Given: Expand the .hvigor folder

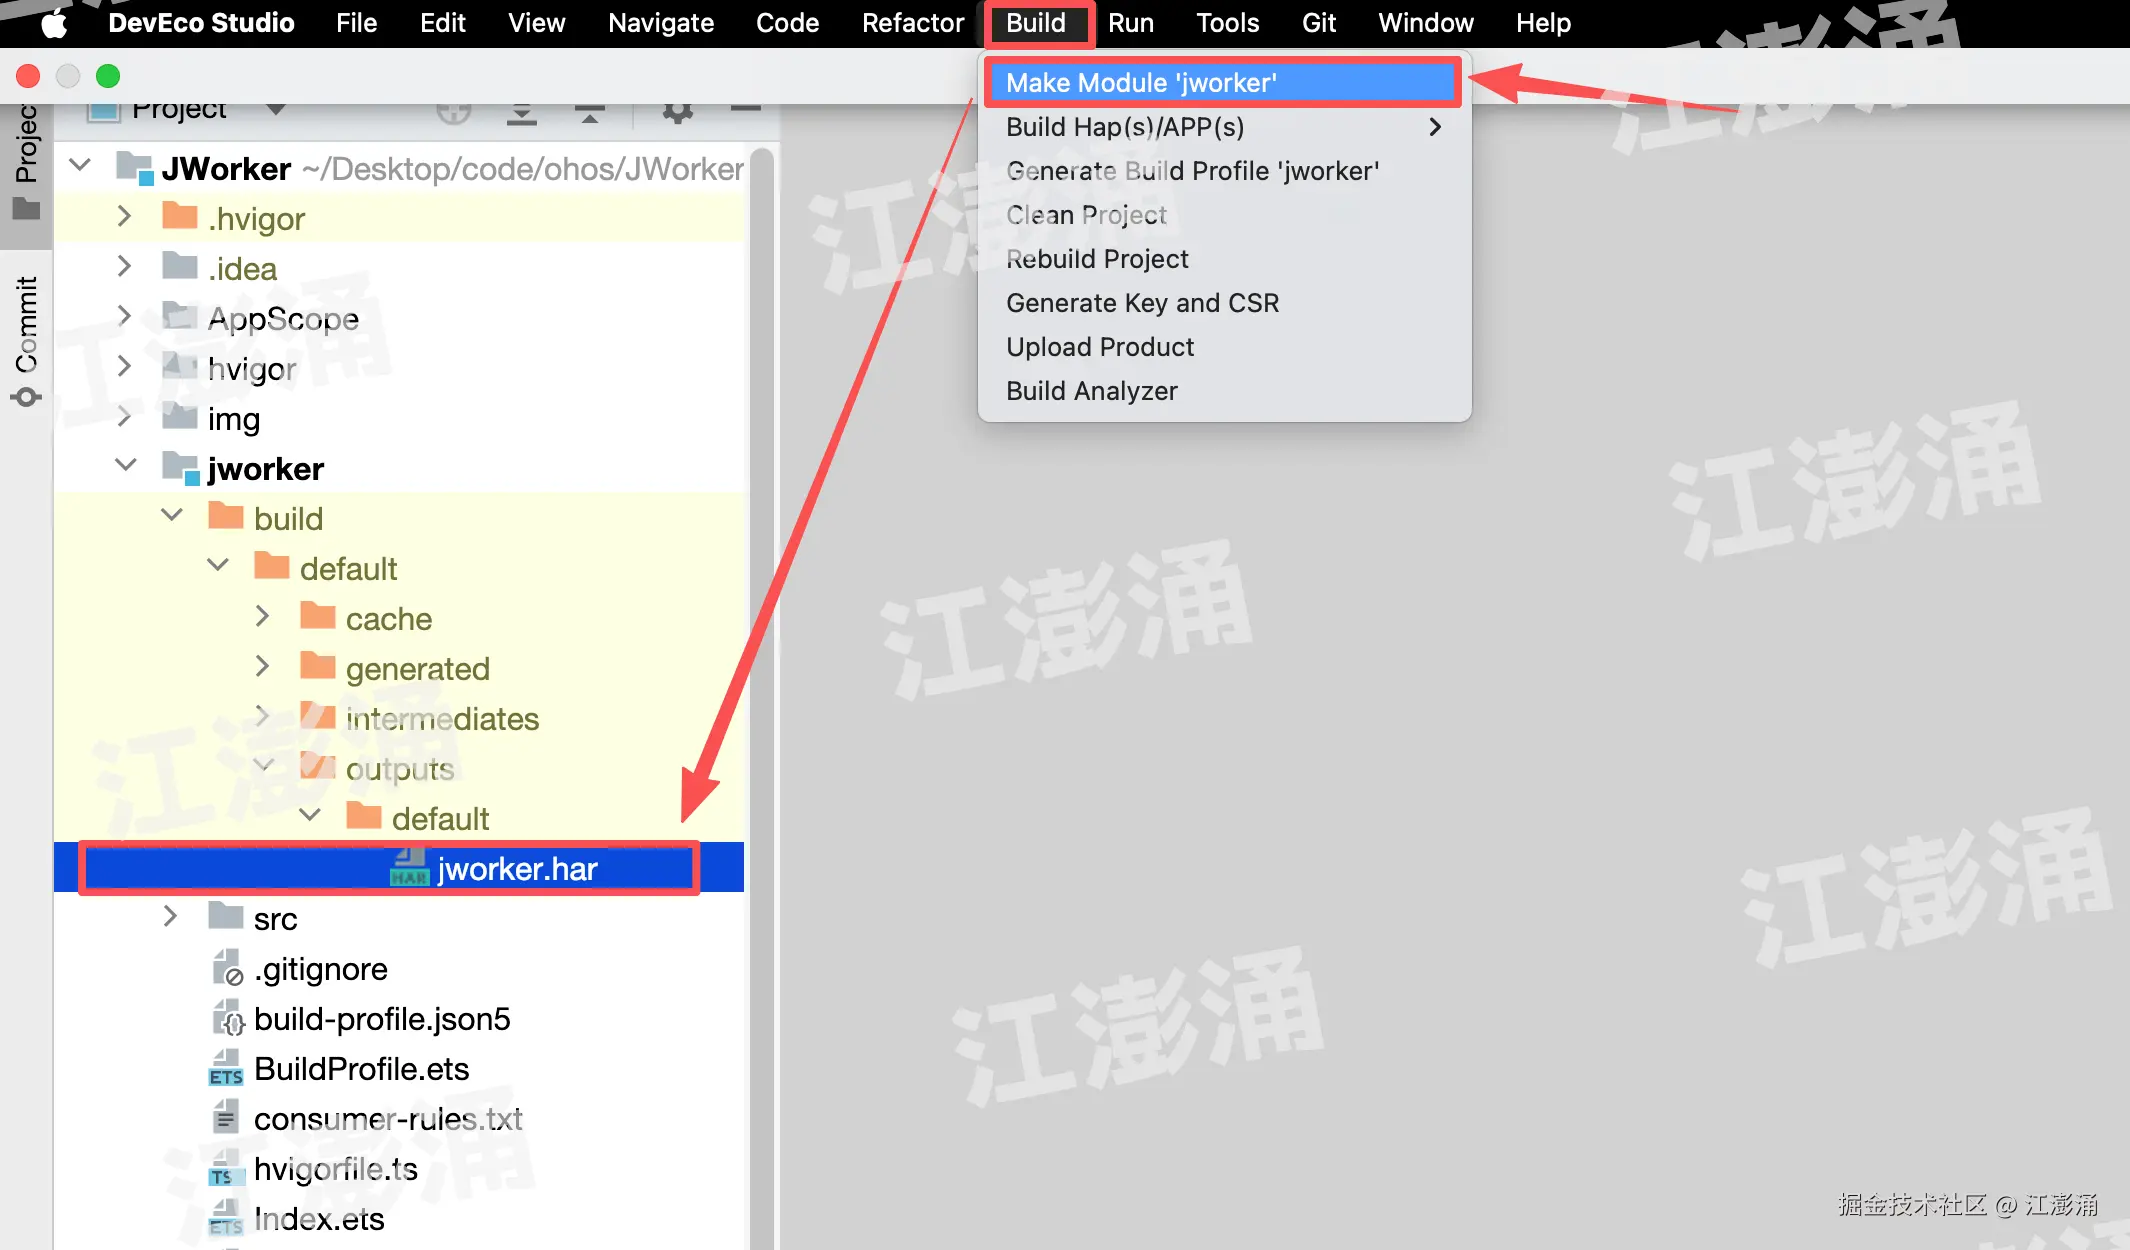Looking at the screenshot, I should pyautogui.click(x=124, y=217).
